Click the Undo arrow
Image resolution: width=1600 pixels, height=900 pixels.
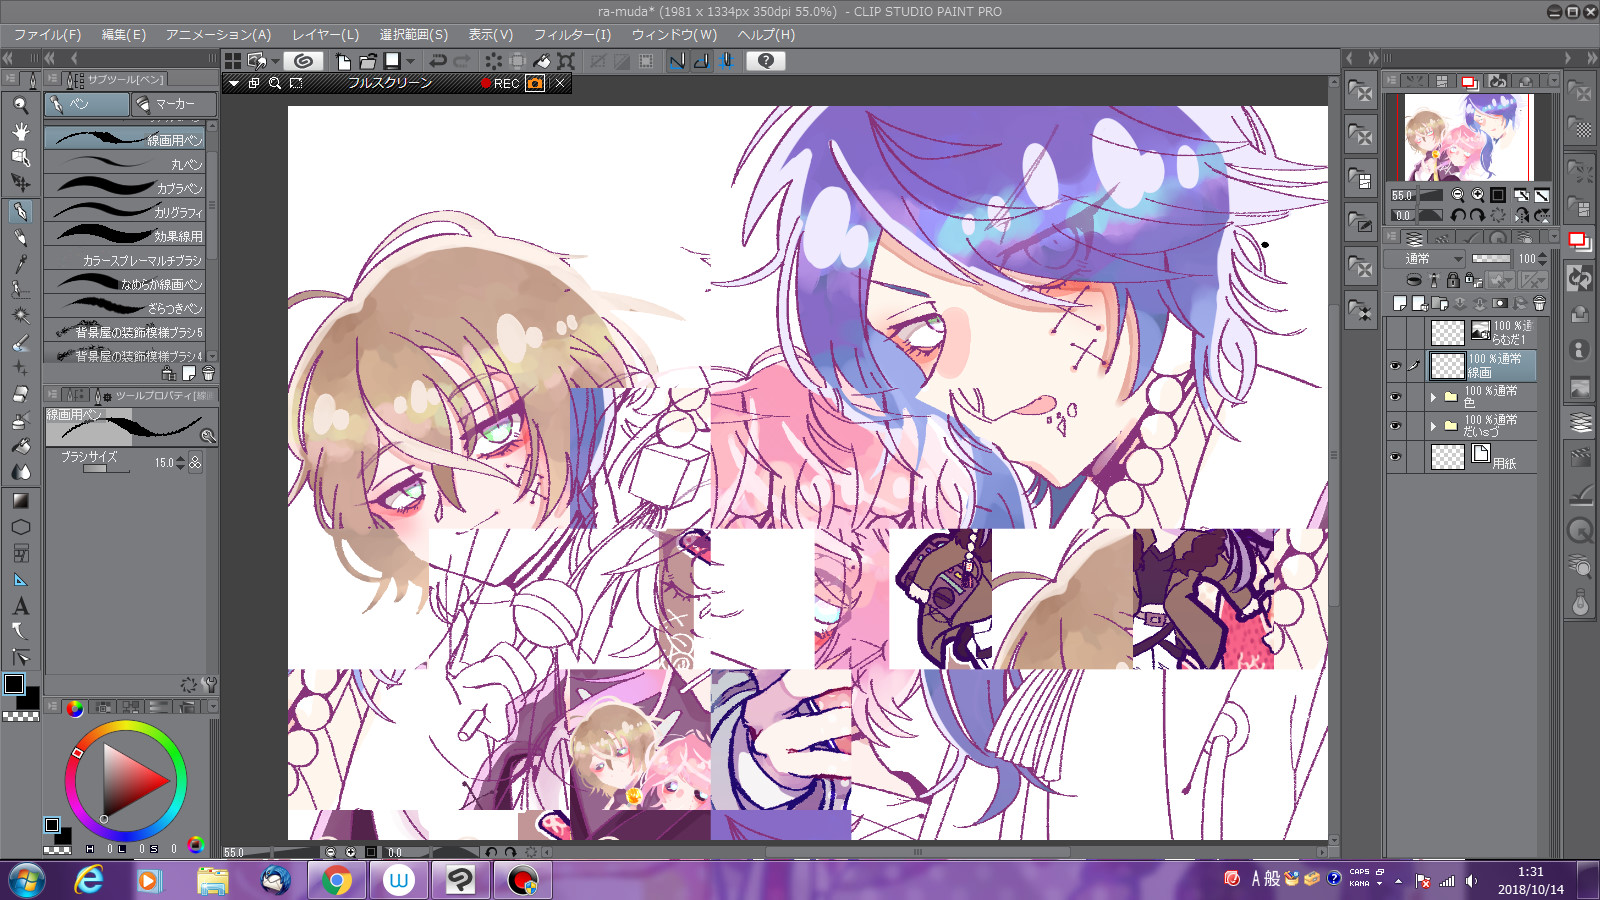[438, 61]
